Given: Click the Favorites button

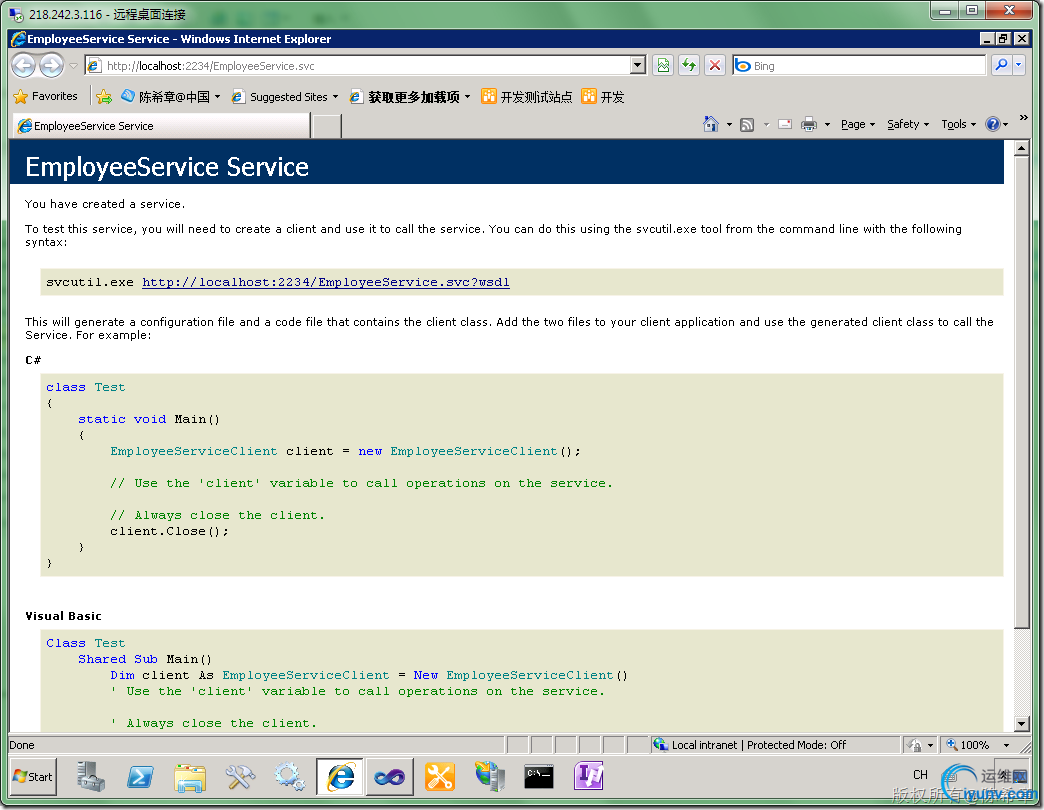Looking at the screenshot, I should coord(46,97).
